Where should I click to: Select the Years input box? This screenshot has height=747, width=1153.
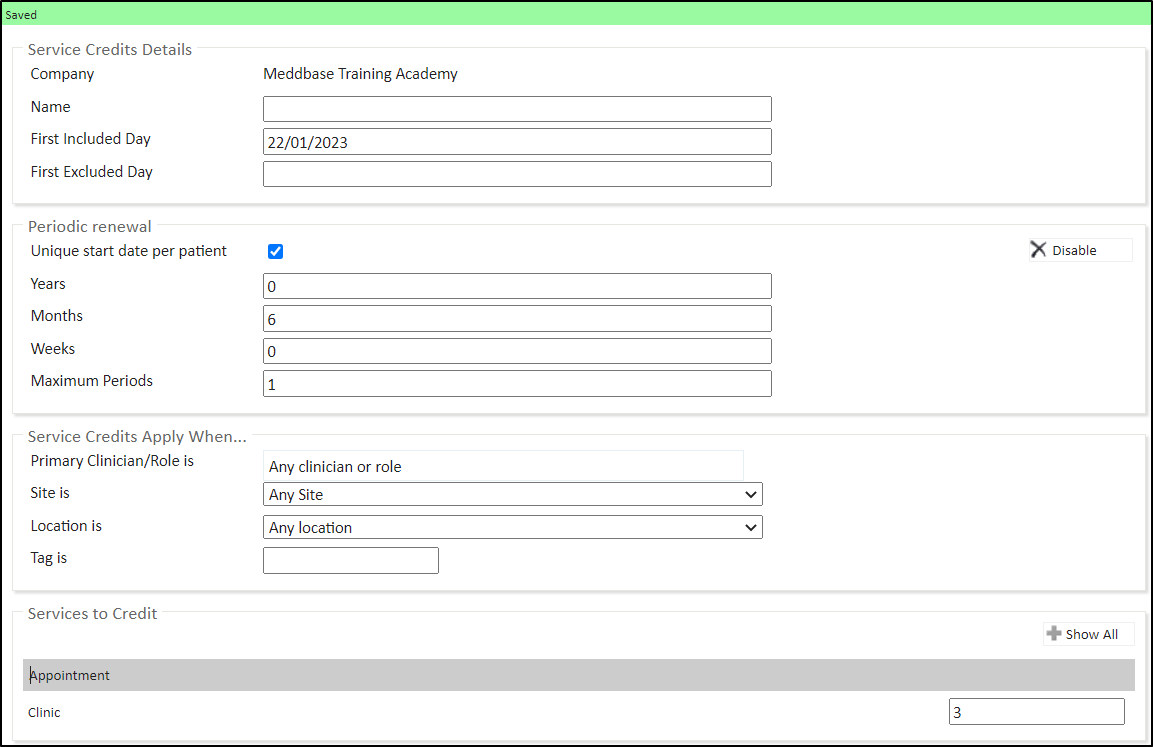click(517, 286)
